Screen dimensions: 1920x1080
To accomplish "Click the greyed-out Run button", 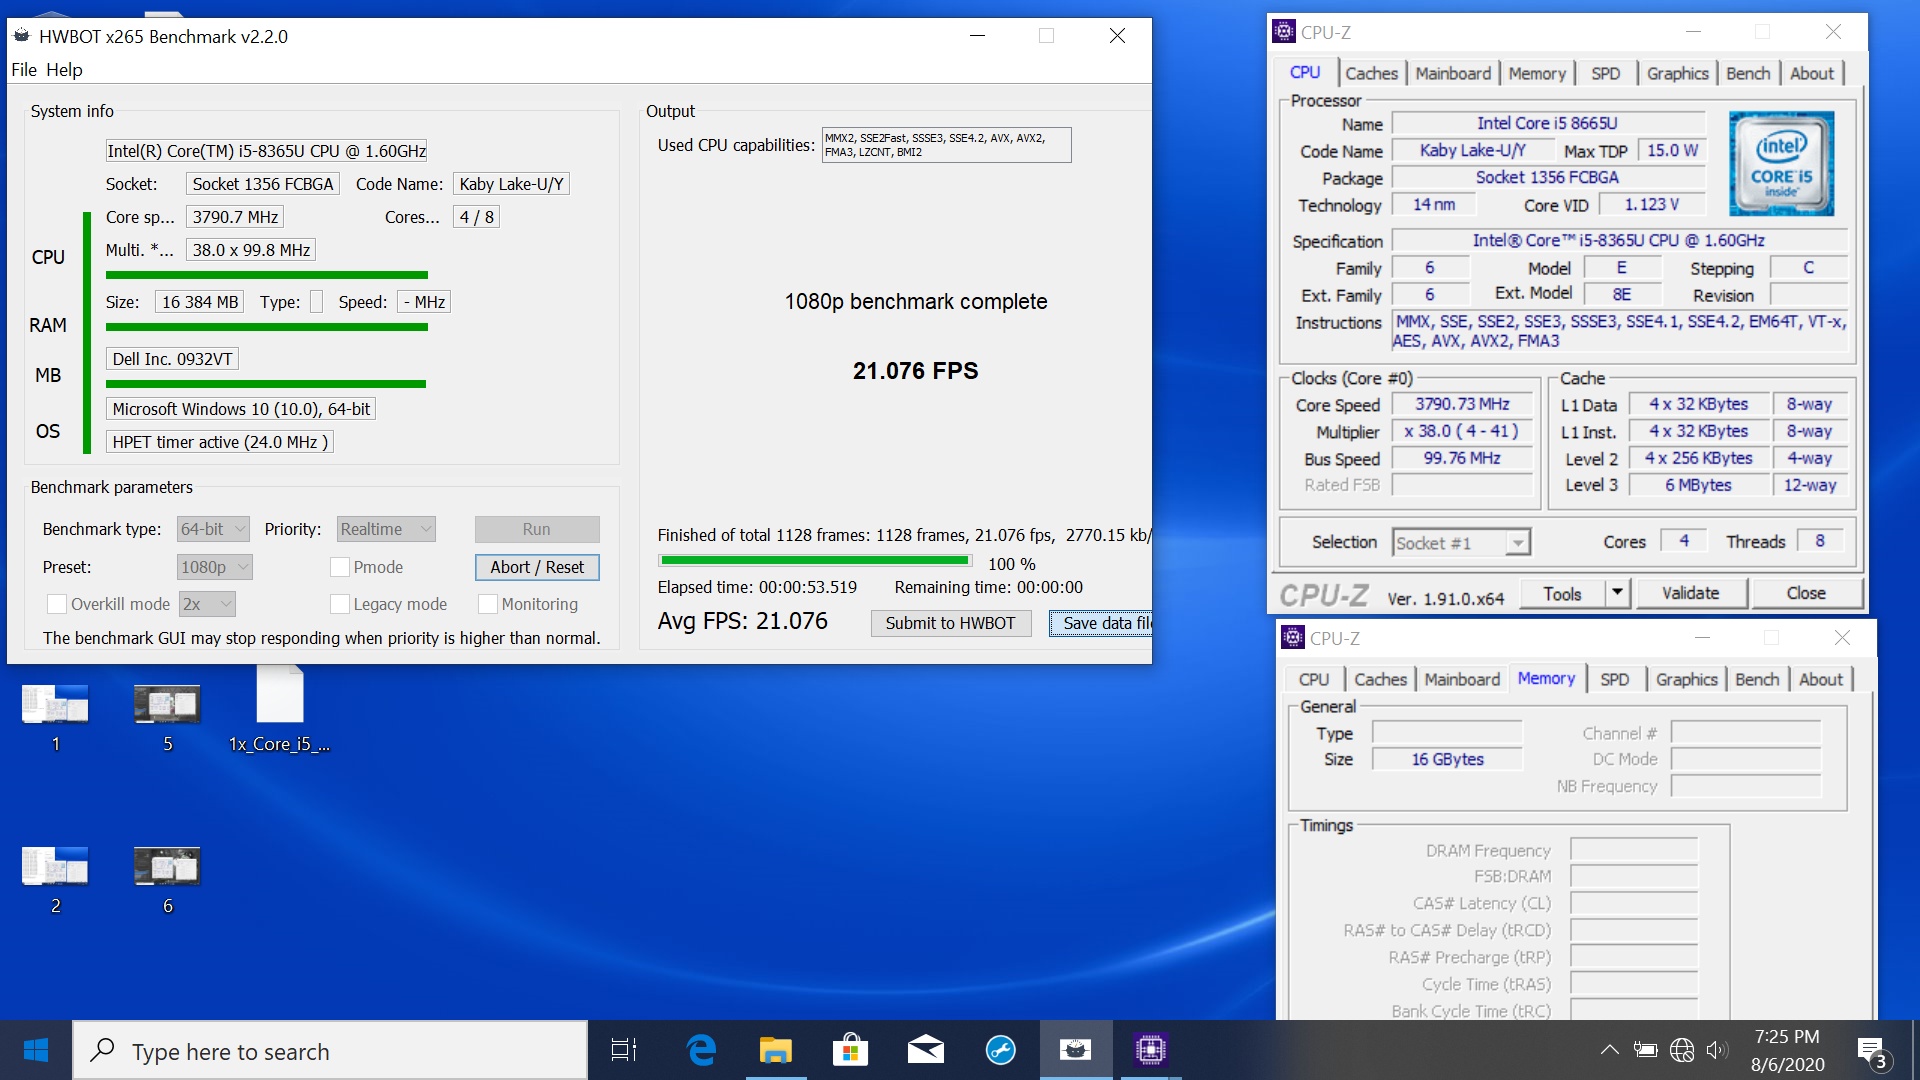I will 537,529.
